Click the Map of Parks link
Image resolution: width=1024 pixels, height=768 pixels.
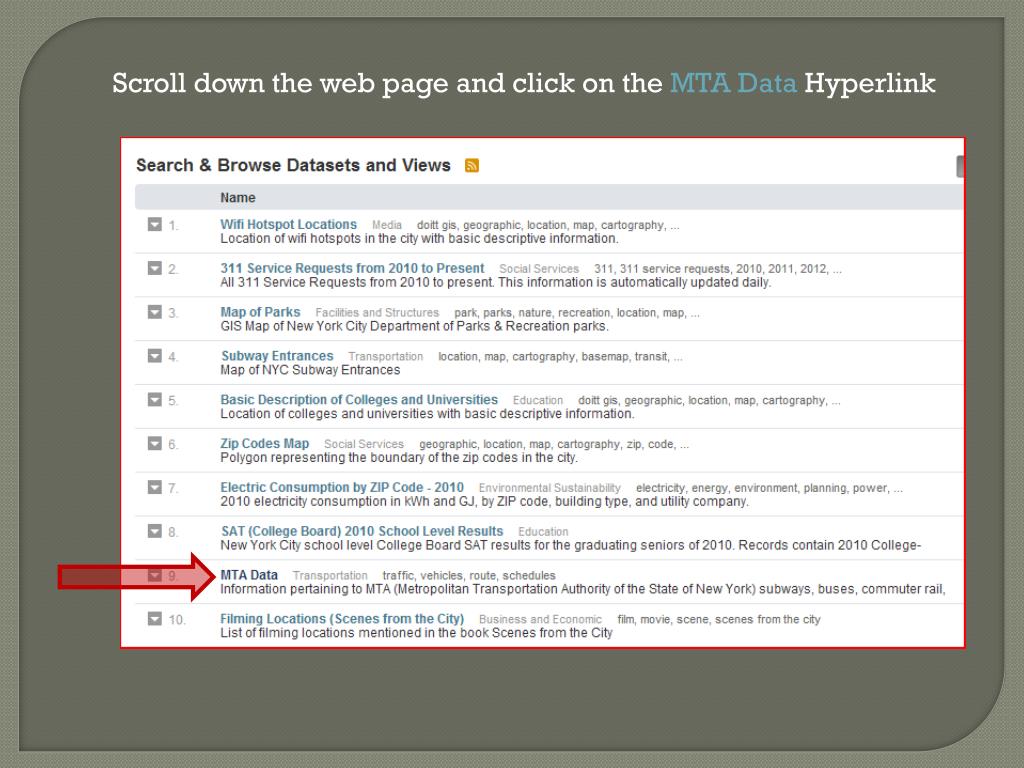tap(260, 312)
